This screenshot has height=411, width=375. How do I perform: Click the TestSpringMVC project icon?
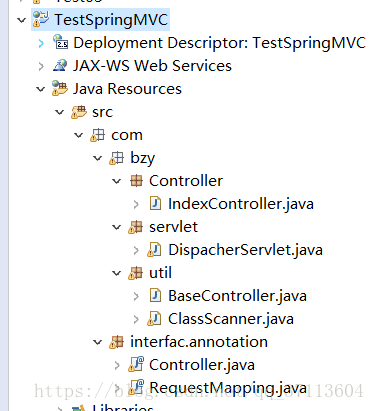[x=41, y=19]
